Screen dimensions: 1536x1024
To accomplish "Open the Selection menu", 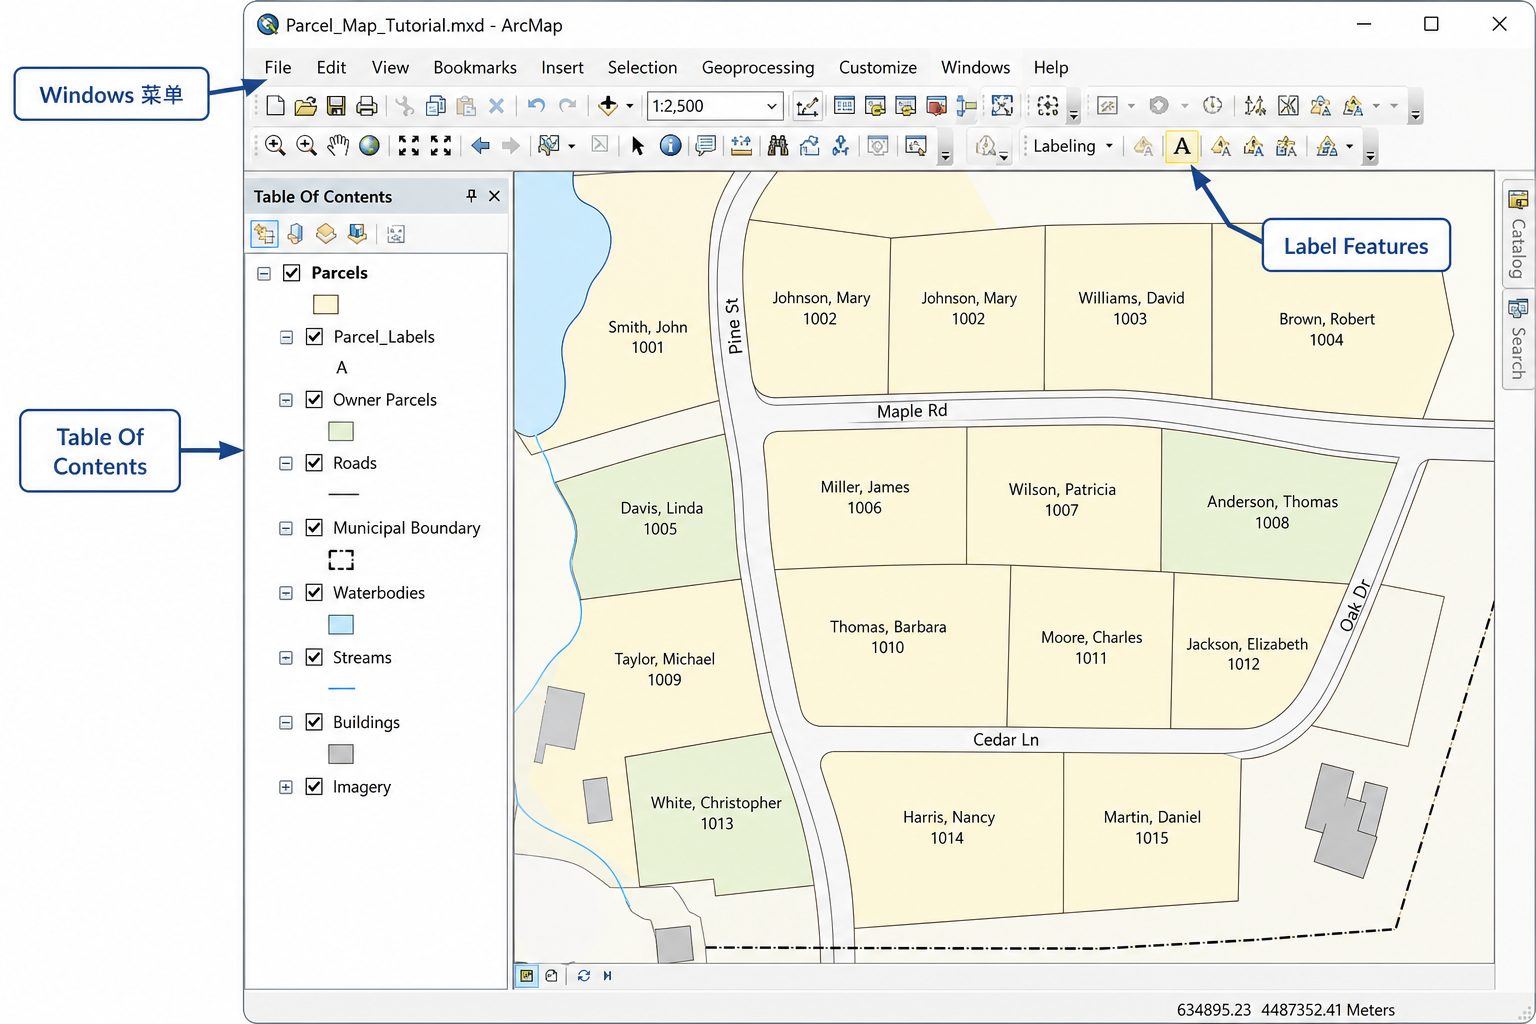I will point(642,68).
